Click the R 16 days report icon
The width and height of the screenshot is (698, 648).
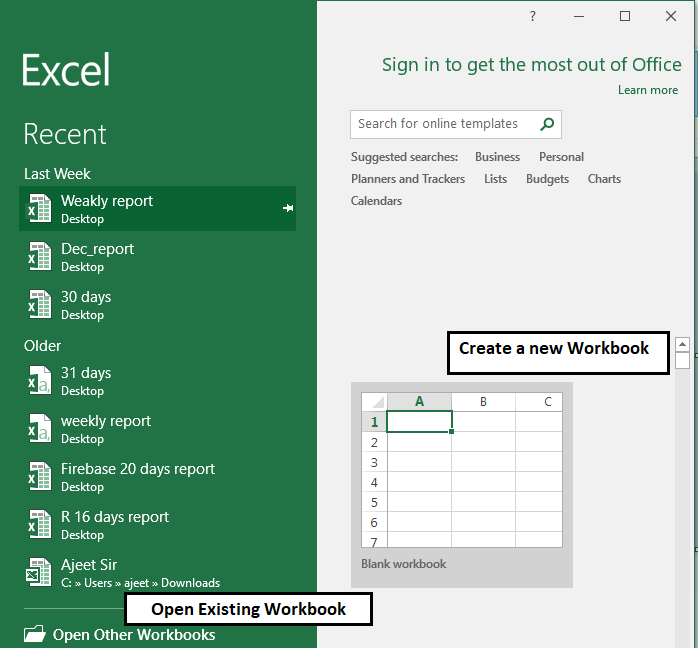tap(39, 525)
